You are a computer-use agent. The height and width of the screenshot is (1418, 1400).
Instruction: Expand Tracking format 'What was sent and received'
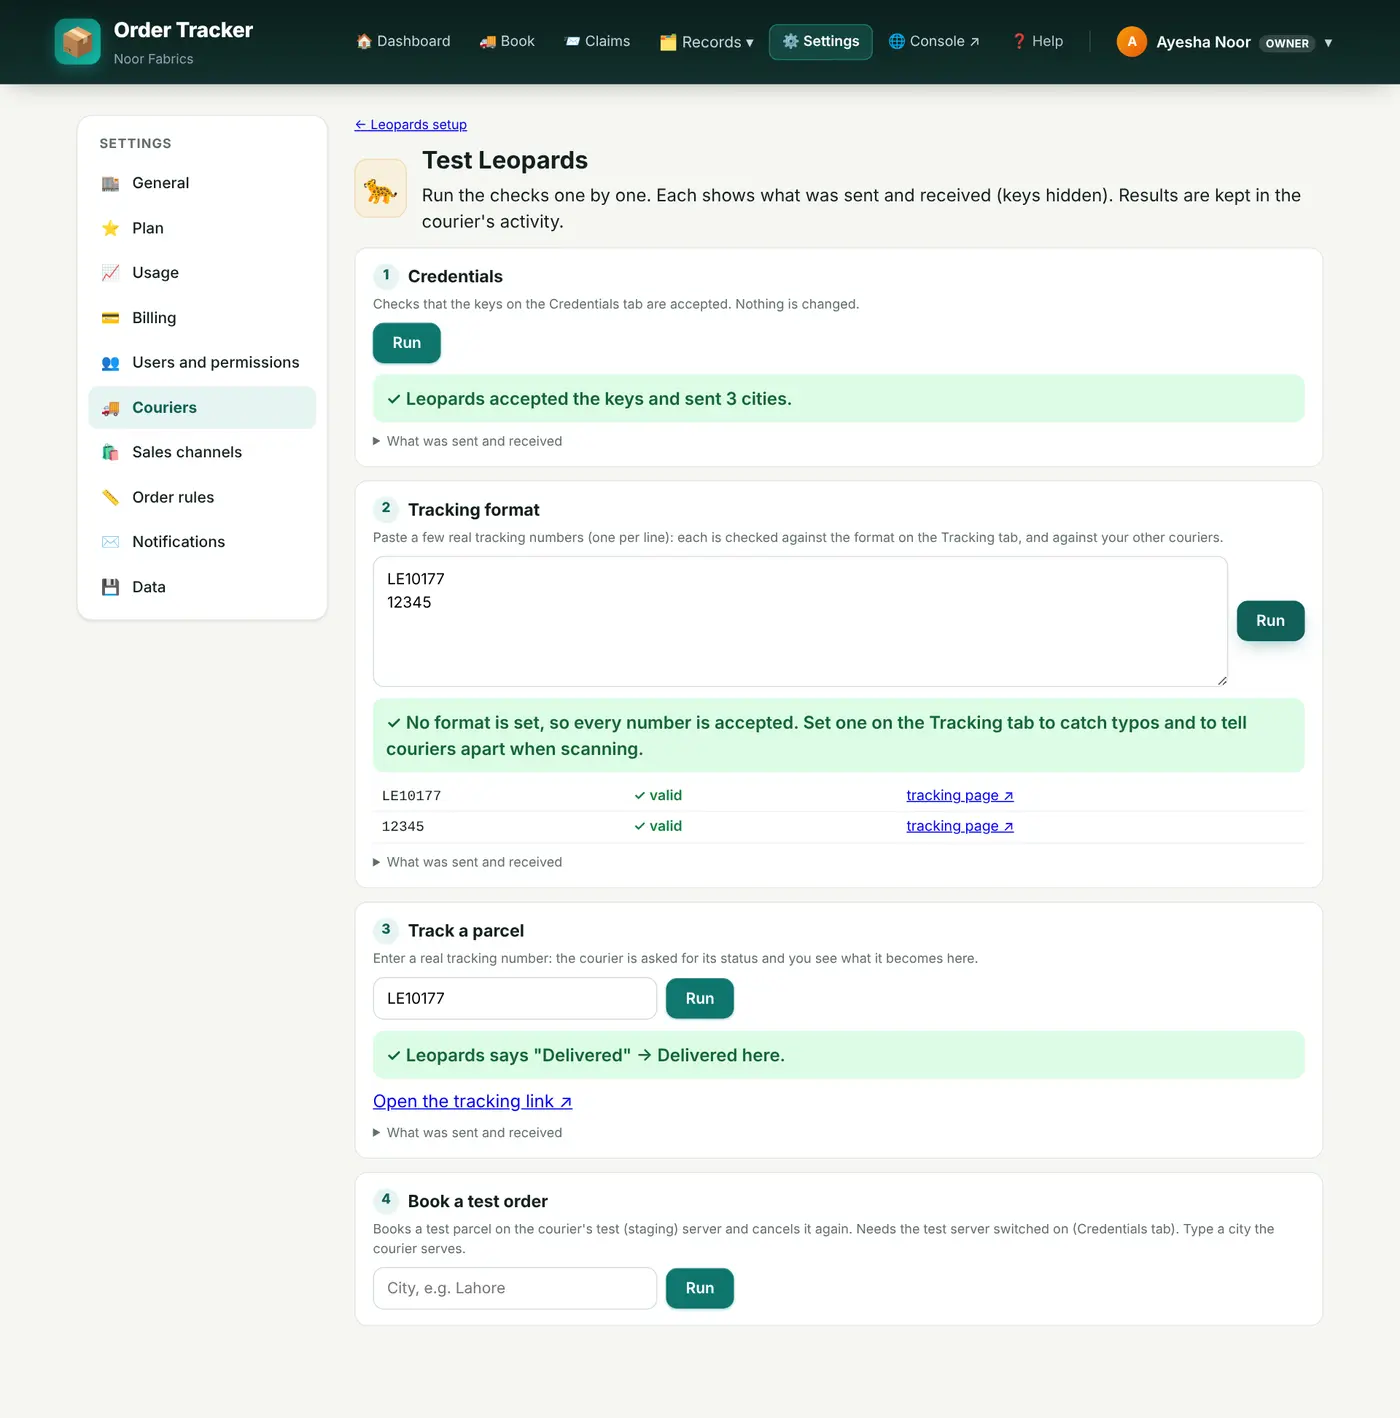pyautogui.click(x=468, y=862)
